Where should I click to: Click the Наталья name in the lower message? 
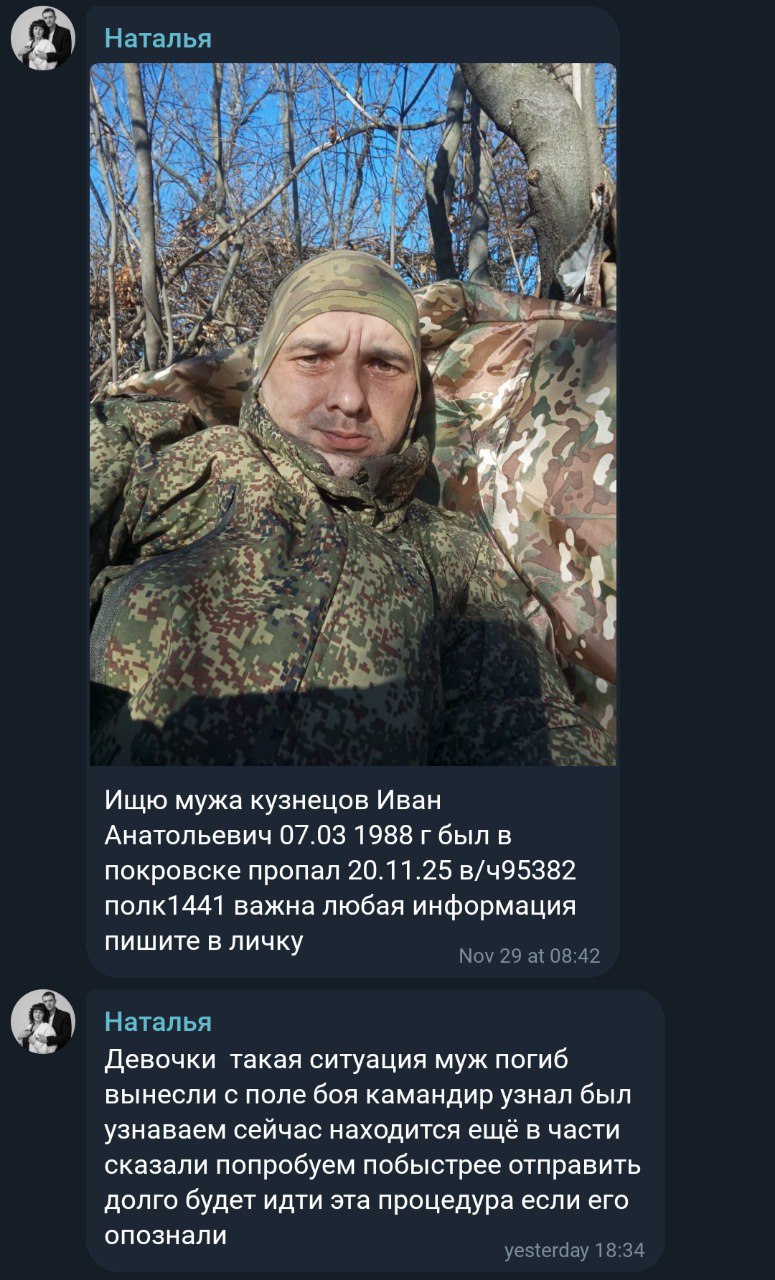(158, 1022)
